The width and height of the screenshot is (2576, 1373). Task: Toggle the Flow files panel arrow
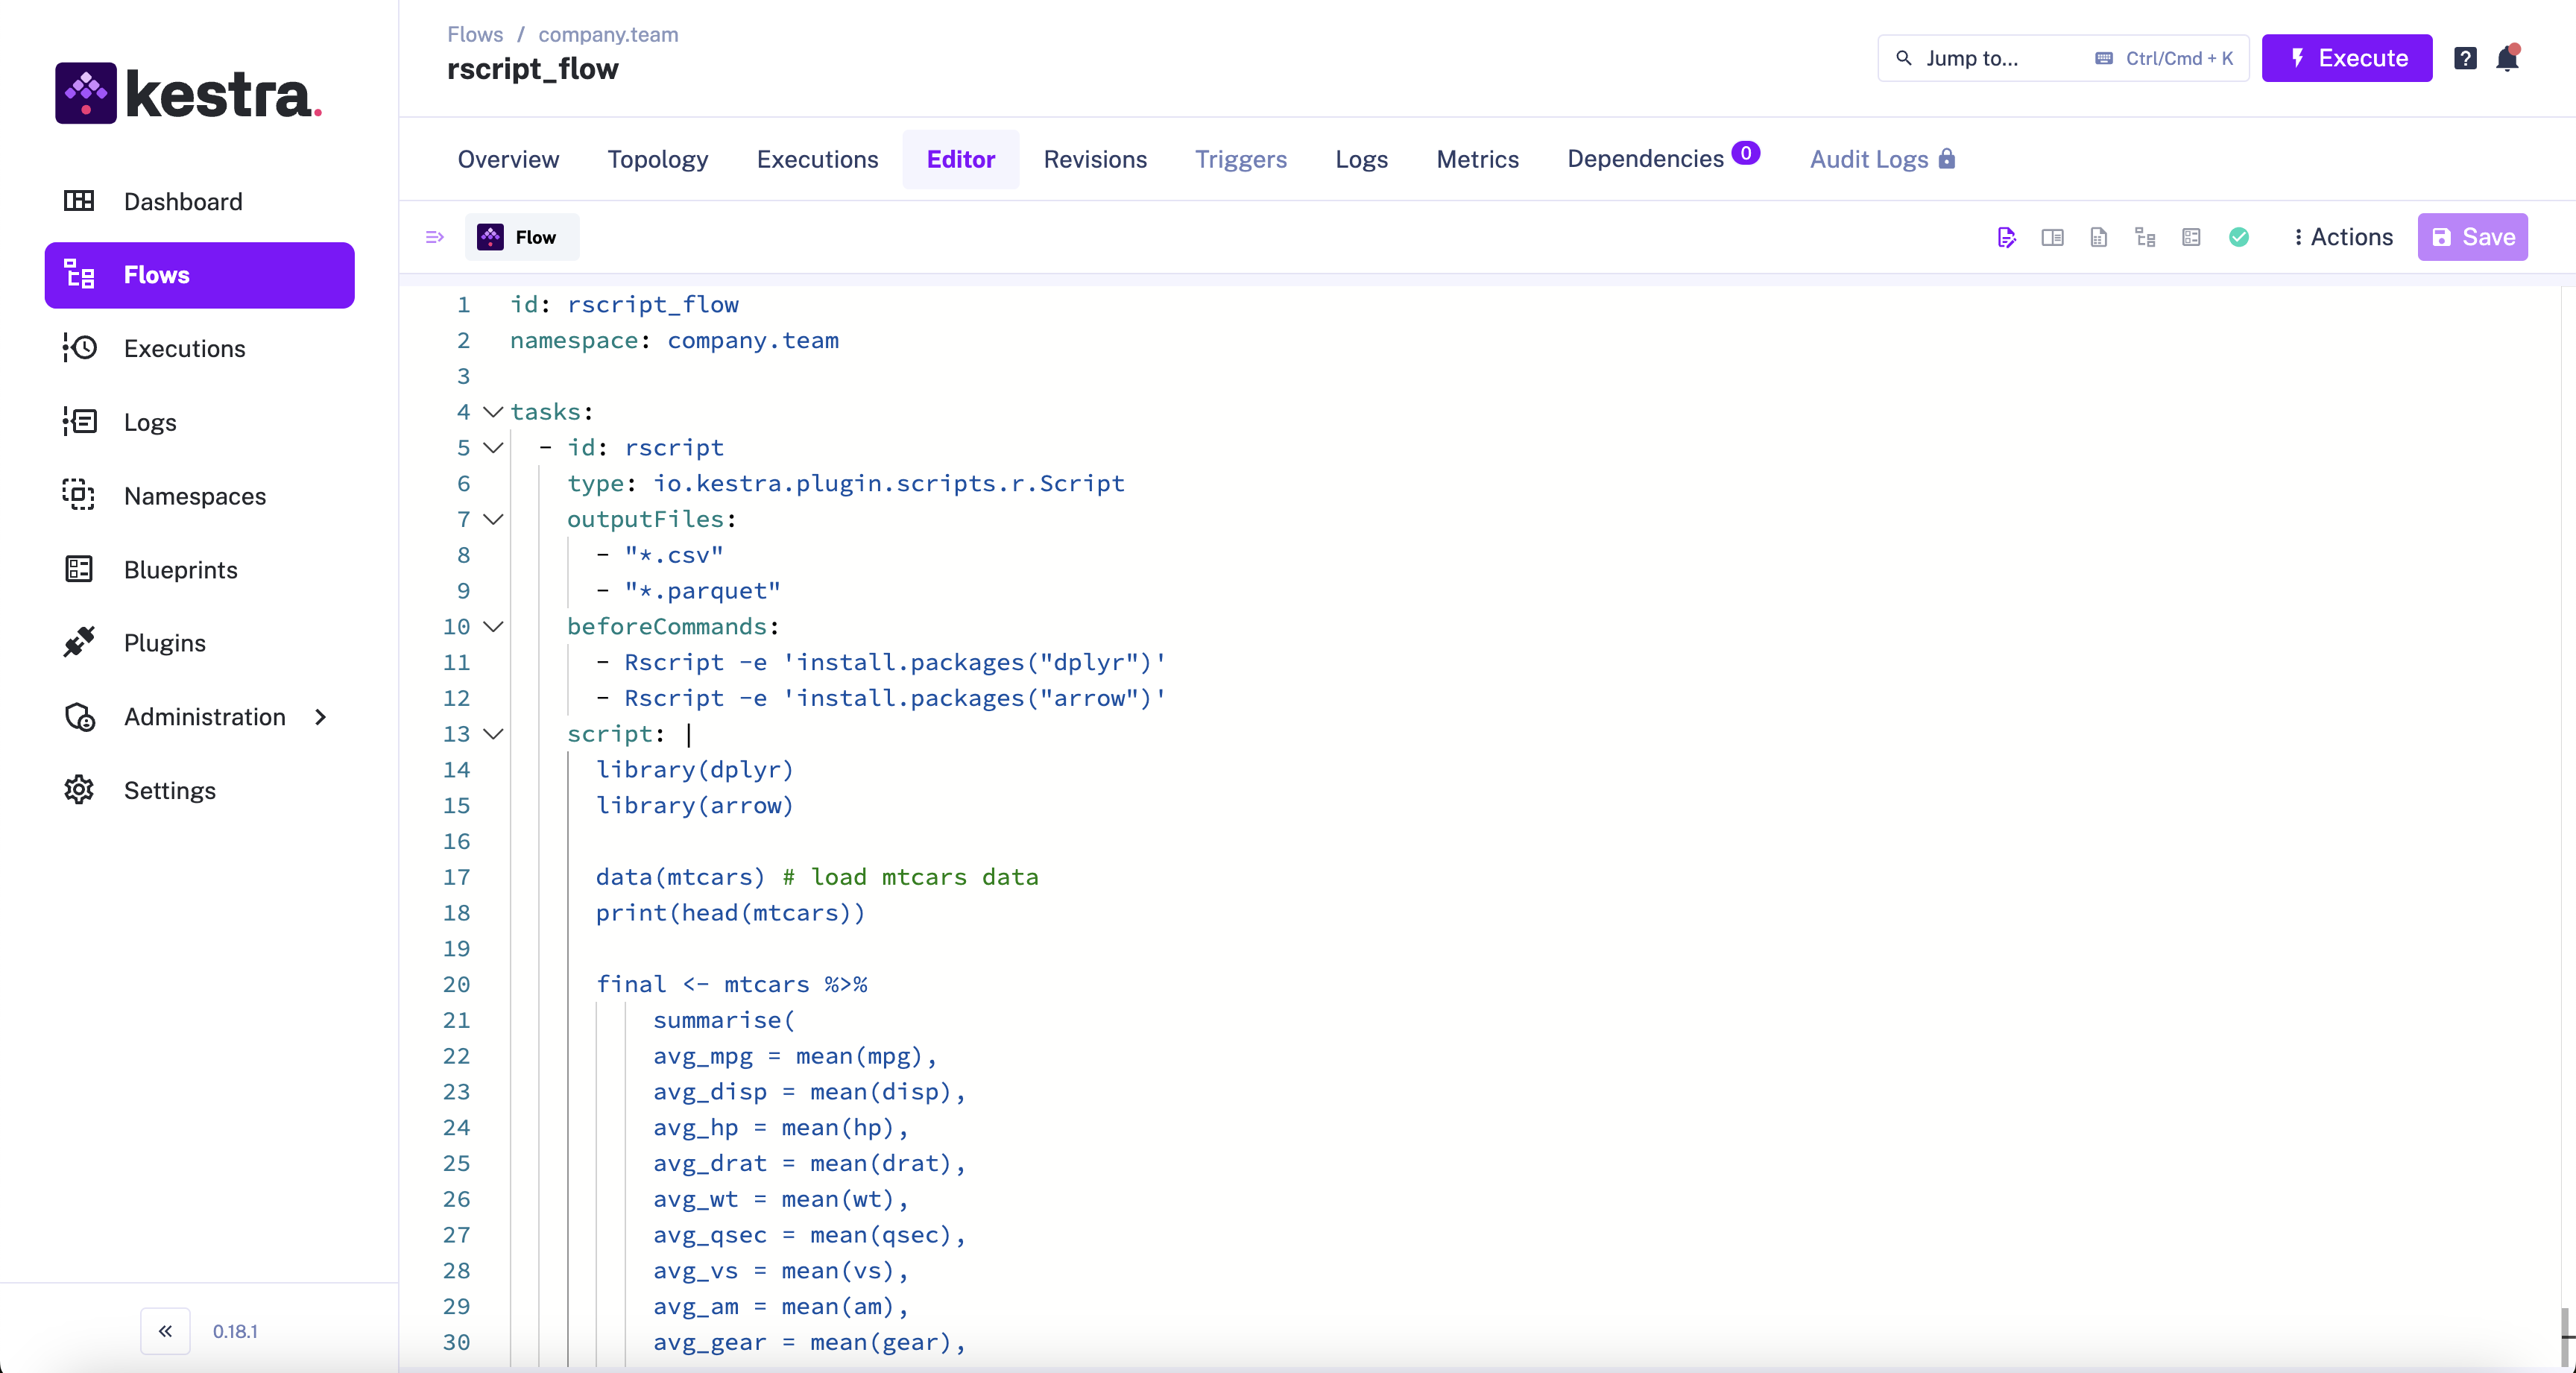[435, 237]
